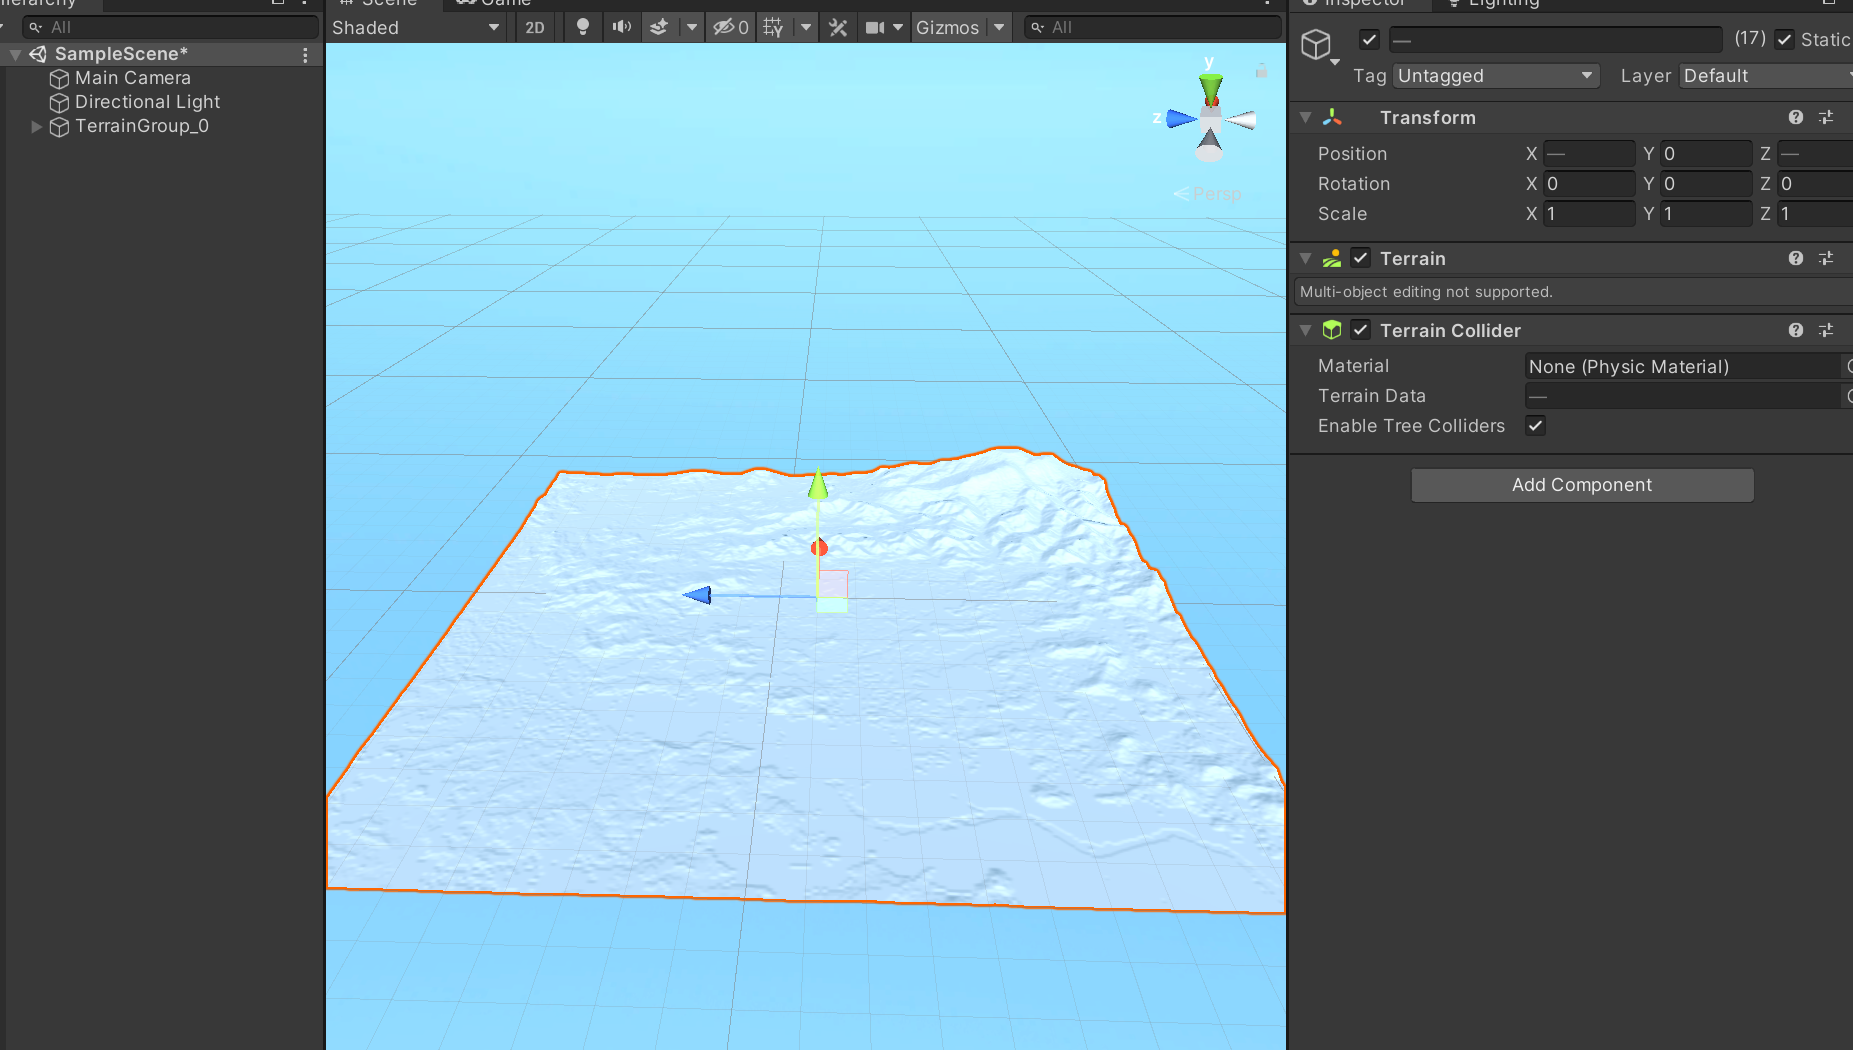Open the Gizmos dropdown arrow
Image resolution: width=1853 pixels, height=1050 pixels.
[999, 27]
